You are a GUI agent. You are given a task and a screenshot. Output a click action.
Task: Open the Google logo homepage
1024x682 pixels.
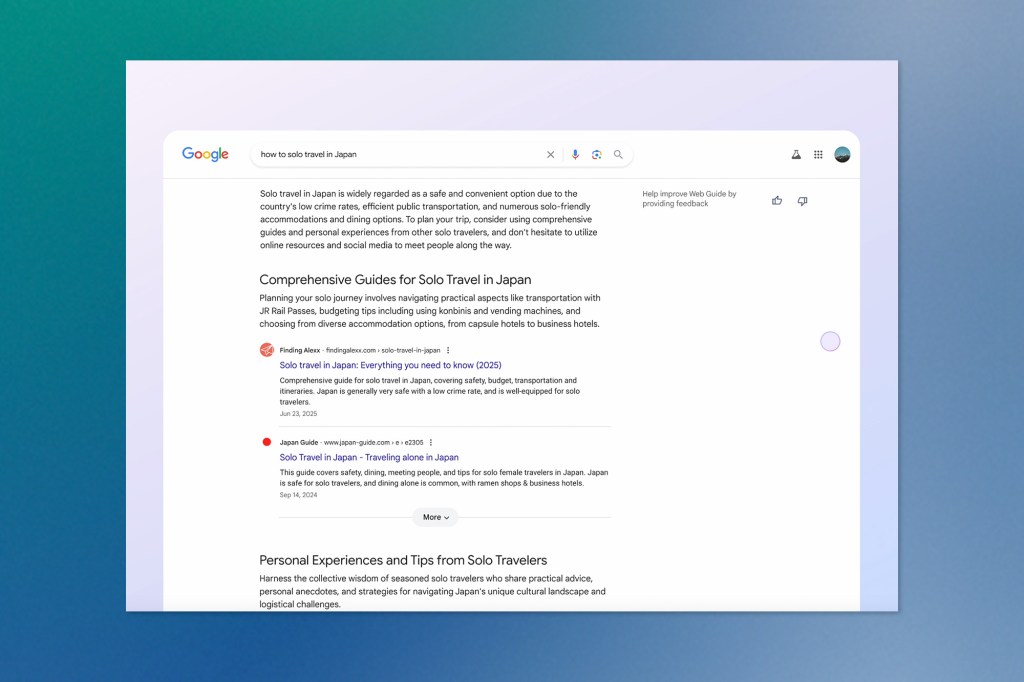[205, 154]
